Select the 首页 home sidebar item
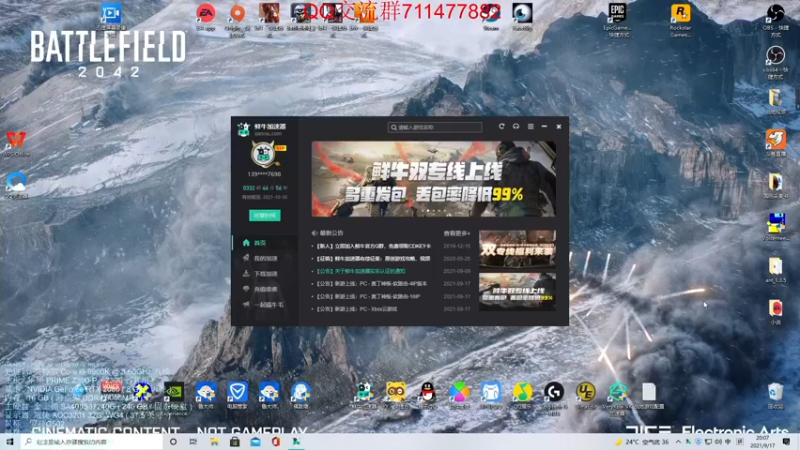The width and height of the screenshot is (800, 450). (264, 243)
